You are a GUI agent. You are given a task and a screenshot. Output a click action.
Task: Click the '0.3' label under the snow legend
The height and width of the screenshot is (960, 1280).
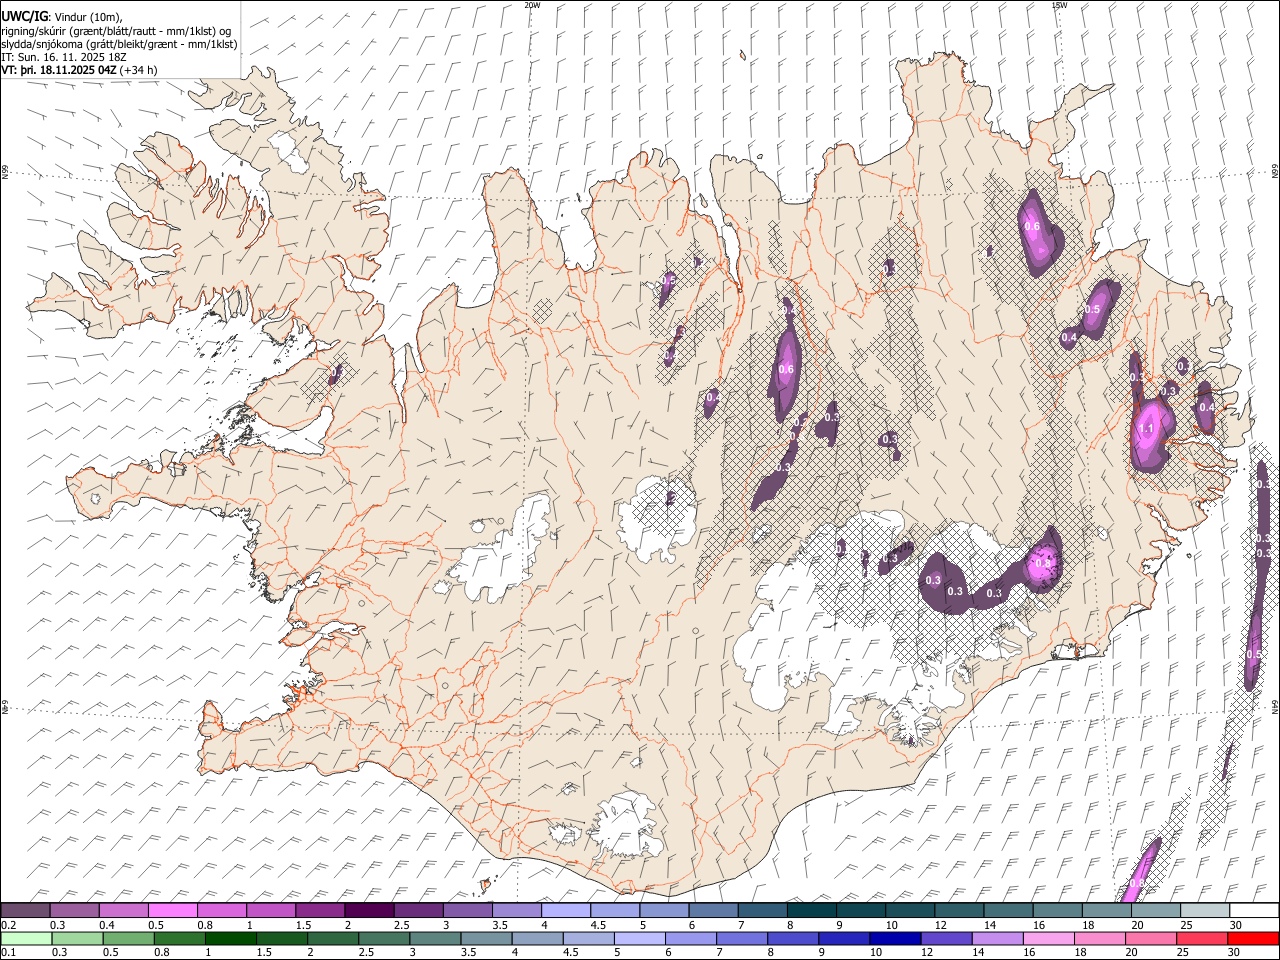58,925
